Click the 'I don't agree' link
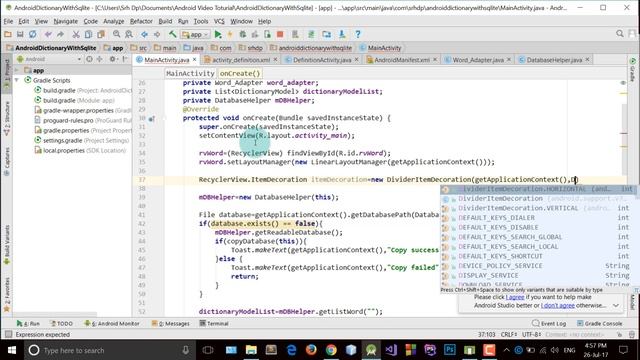Screen dimensions: 640x360 [x=558, y=305]
